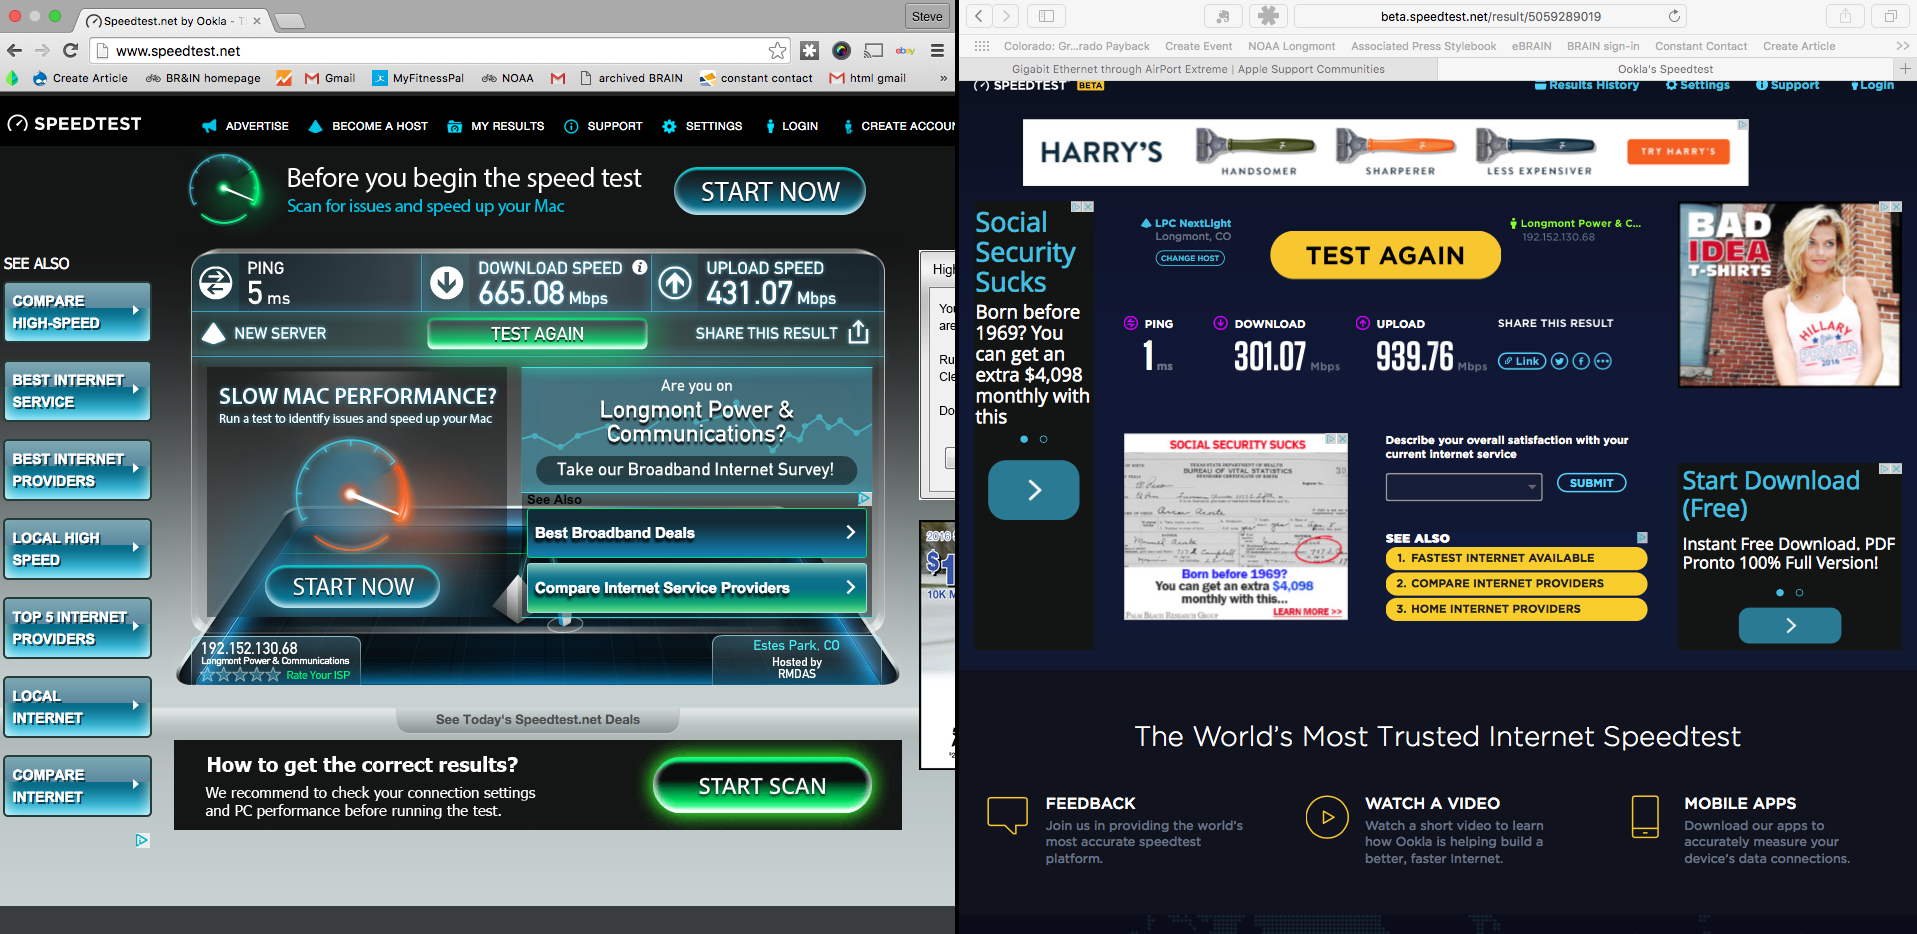Click the Chrome address bar

coord(440,51)
